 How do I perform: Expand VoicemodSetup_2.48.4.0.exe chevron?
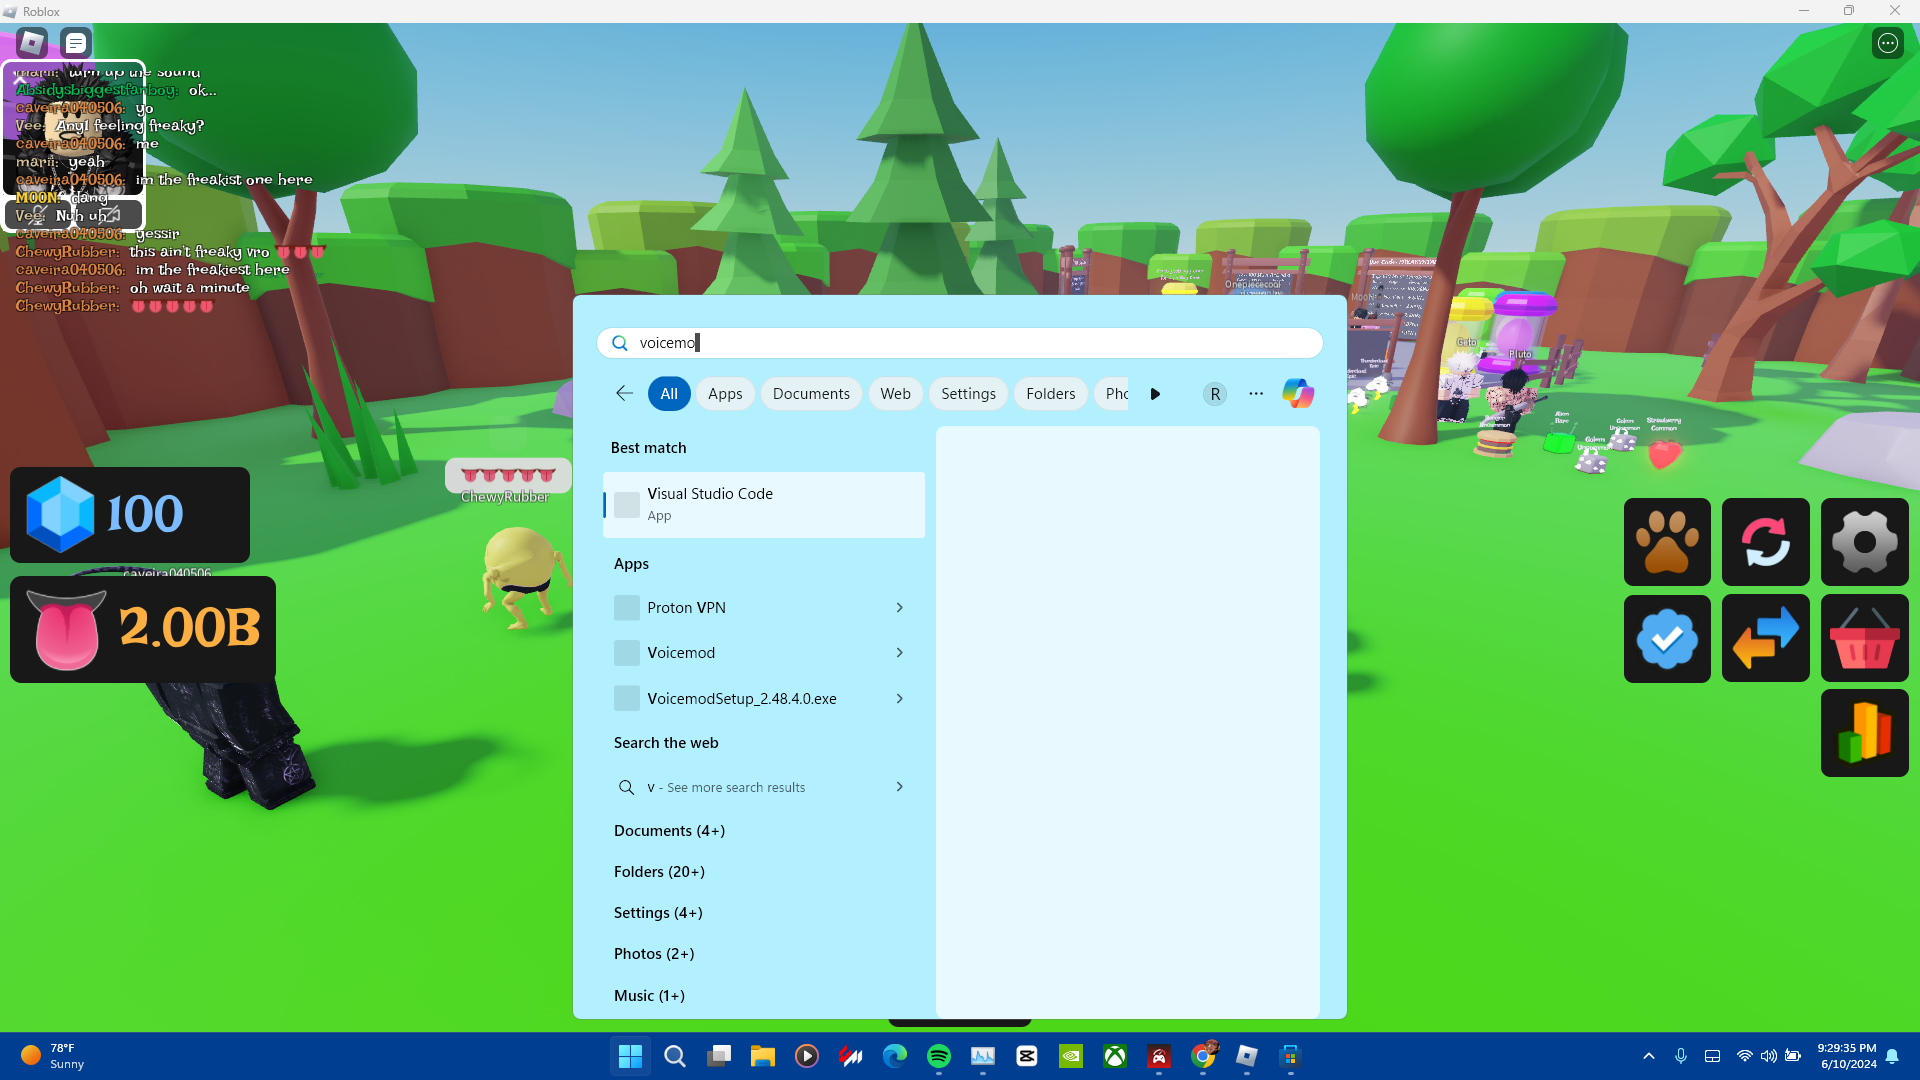(x=899, y=699)
